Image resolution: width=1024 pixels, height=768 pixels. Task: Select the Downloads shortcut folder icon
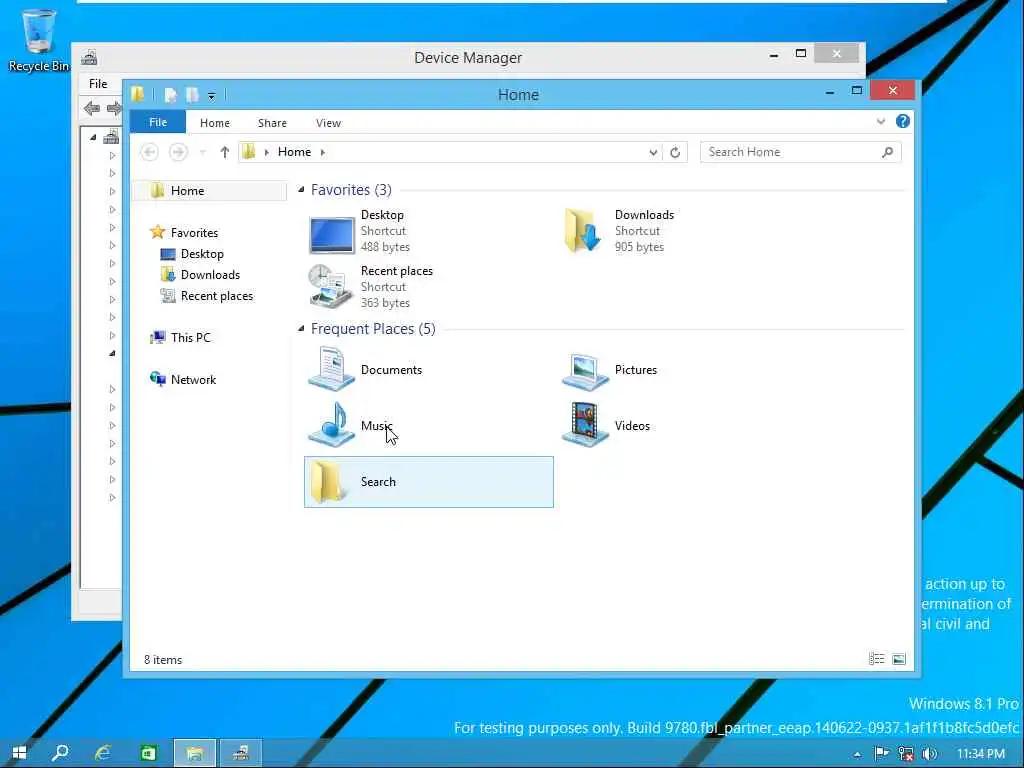582,231
